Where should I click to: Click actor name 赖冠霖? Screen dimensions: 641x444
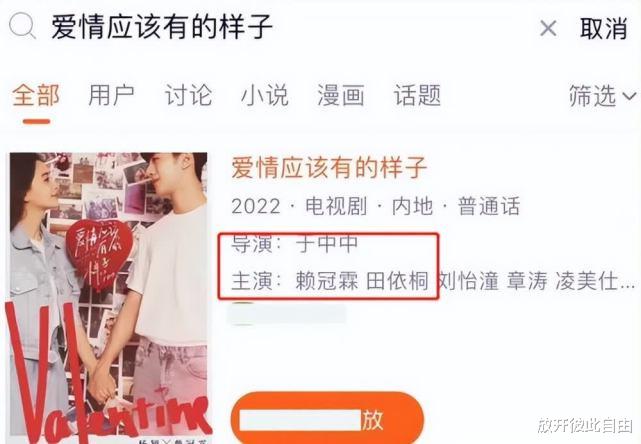pyautogui.click(x=327, y=281)
